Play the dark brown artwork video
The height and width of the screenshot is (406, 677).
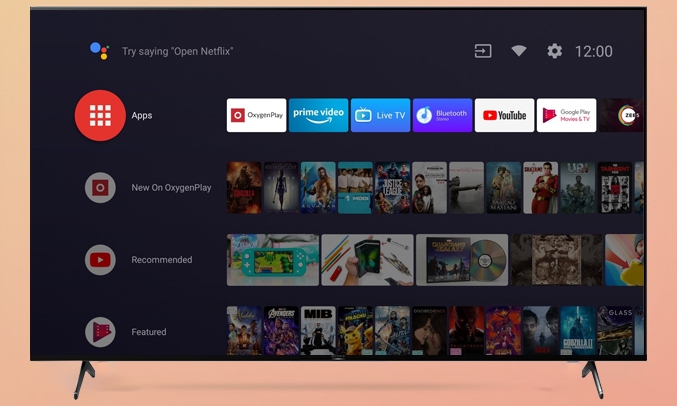point(557,260)
